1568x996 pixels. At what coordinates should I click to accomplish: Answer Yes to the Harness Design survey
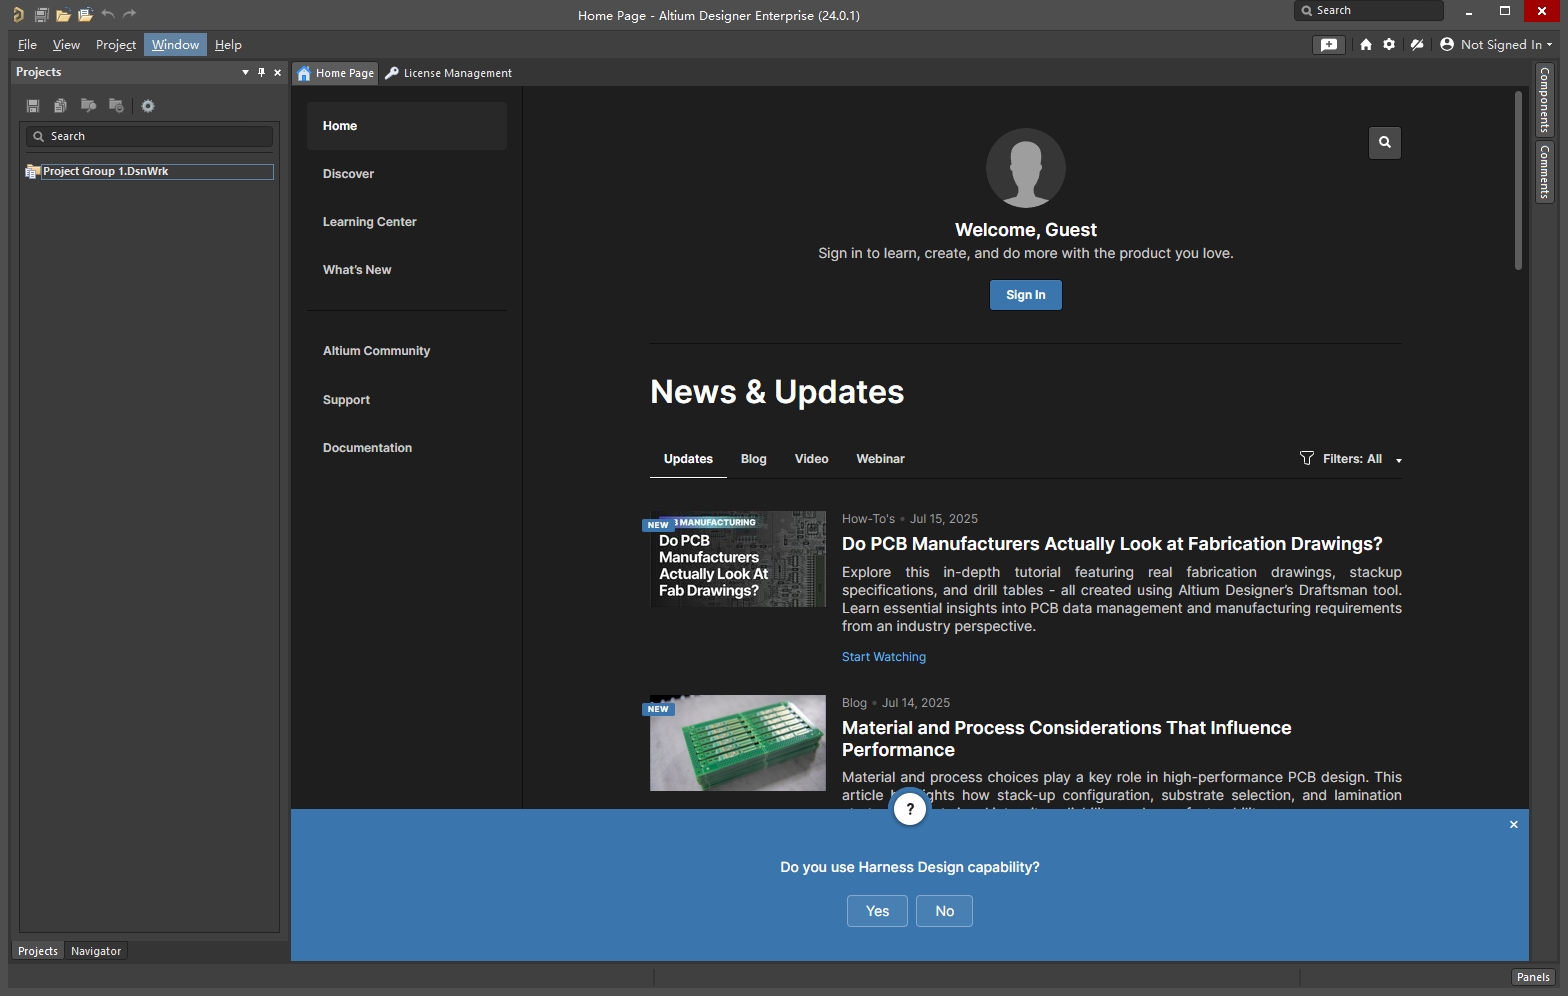point(877,911)
